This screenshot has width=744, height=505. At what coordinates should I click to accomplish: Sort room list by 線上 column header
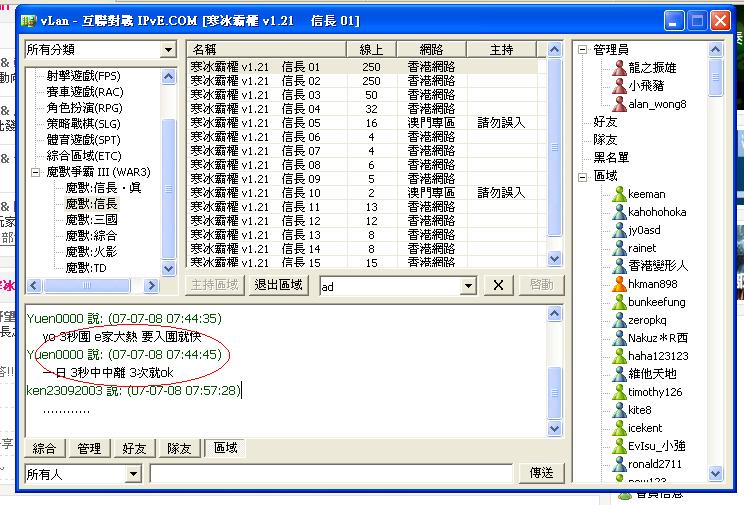372,49
